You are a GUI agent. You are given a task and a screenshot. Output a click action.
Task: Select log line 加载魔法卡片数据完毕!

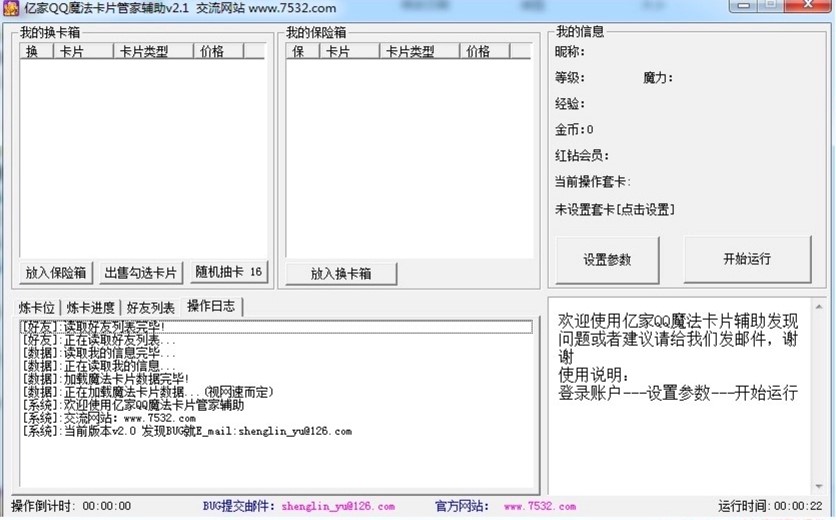[276, 379]
